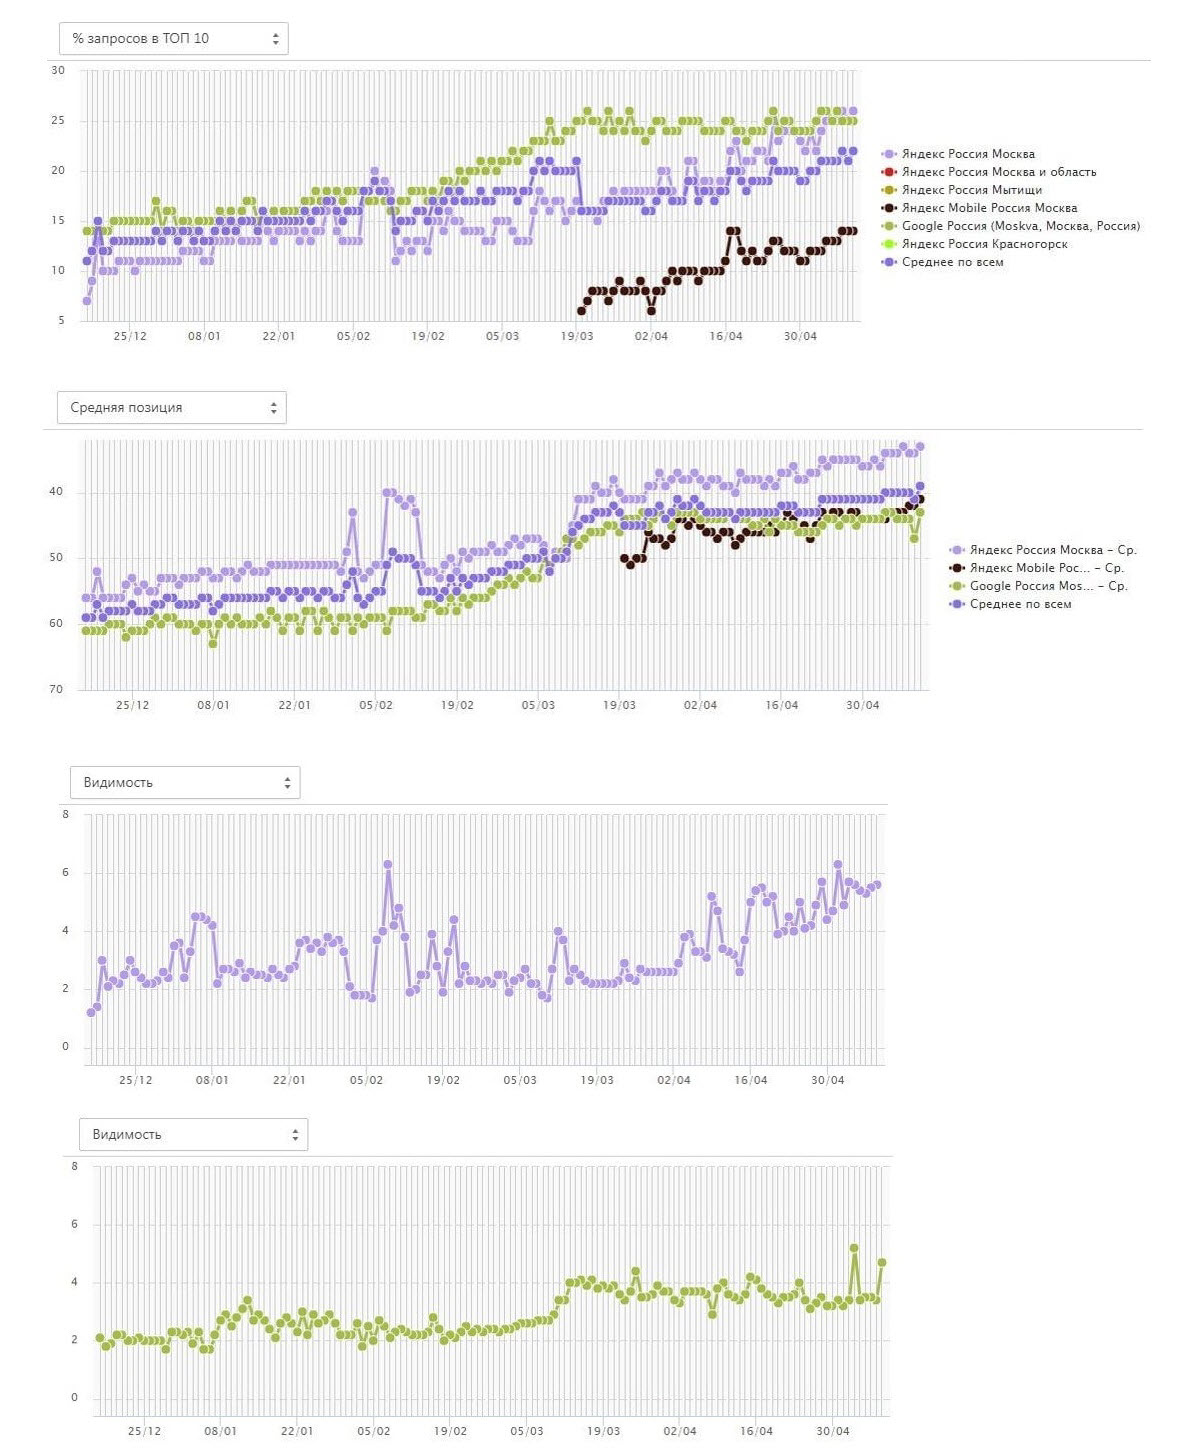Click the 02/04 date label under average position chart

[x=700, y=705]
